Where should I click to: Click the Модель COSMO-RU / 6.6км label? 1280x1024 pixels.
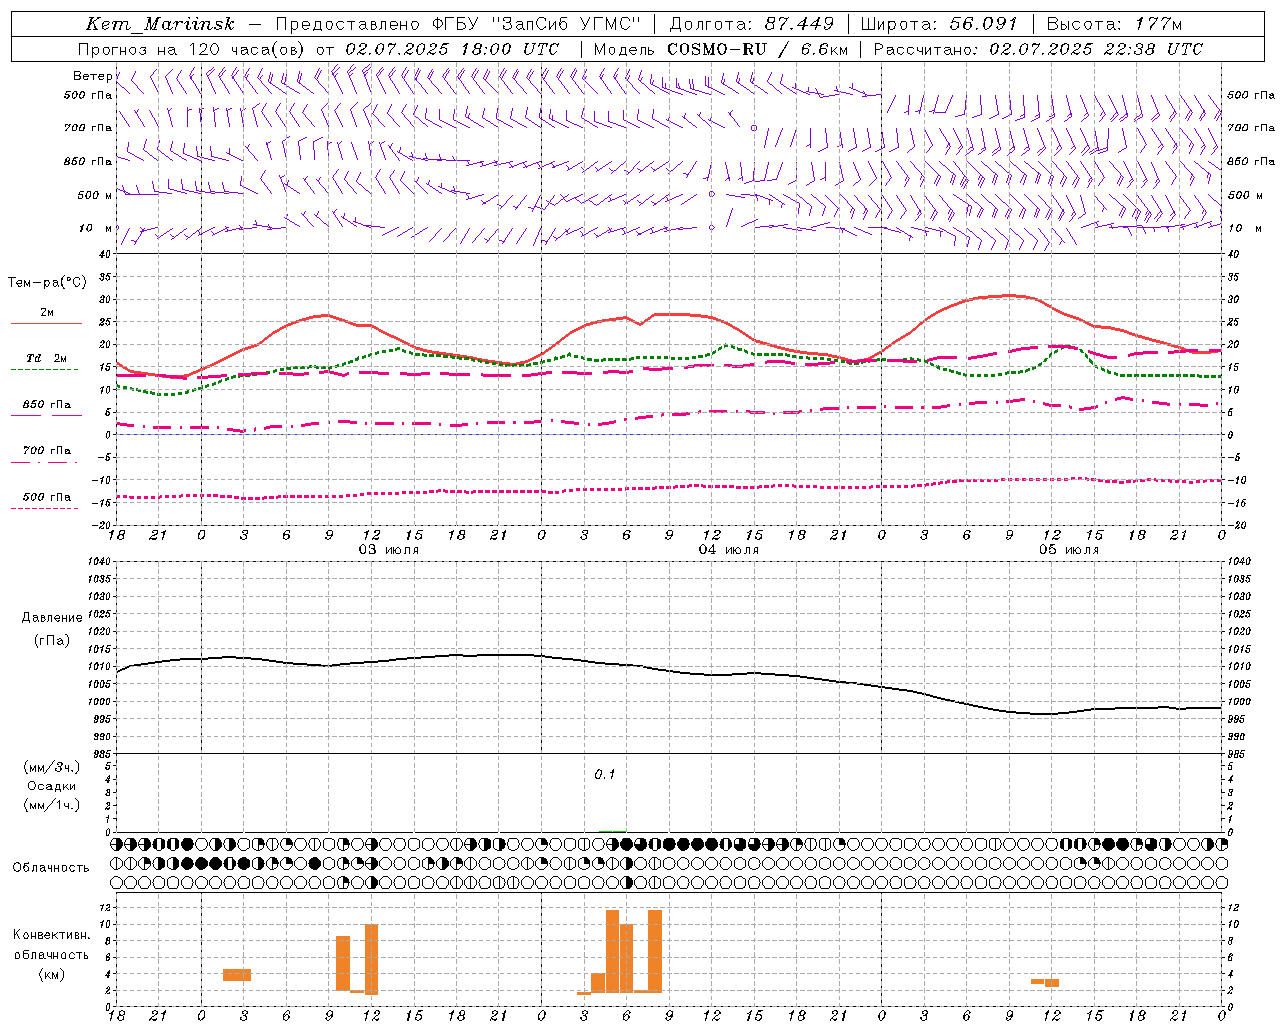(720, 49)
